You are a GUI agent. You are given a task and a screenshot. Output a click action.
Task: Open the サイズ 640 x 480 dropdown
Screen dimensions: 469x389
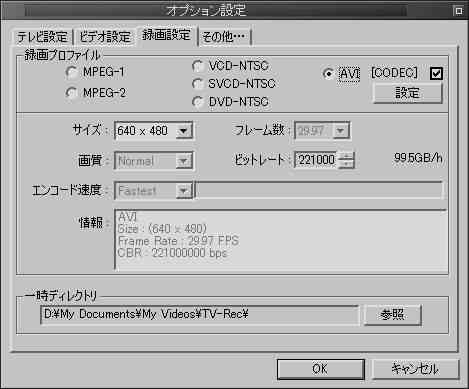[x=153, y=131]
